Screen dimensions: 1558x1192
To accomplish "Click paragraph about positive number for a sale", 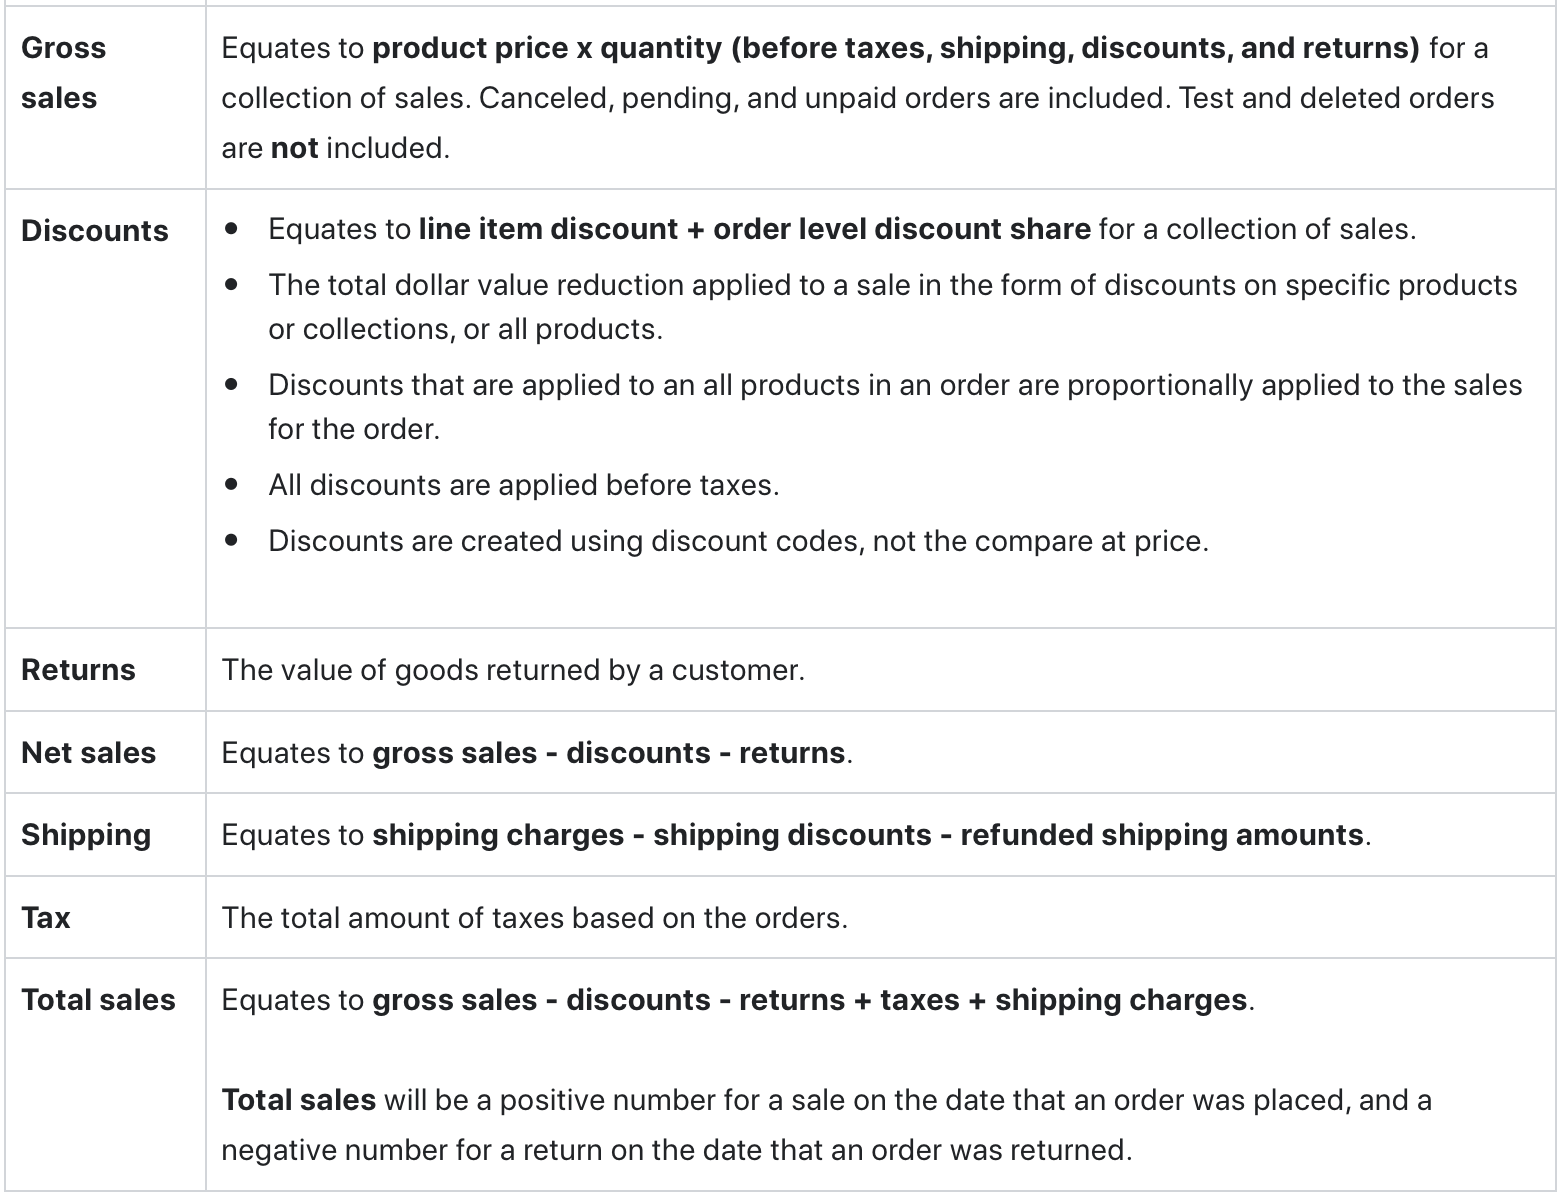I will (826, 1125).
